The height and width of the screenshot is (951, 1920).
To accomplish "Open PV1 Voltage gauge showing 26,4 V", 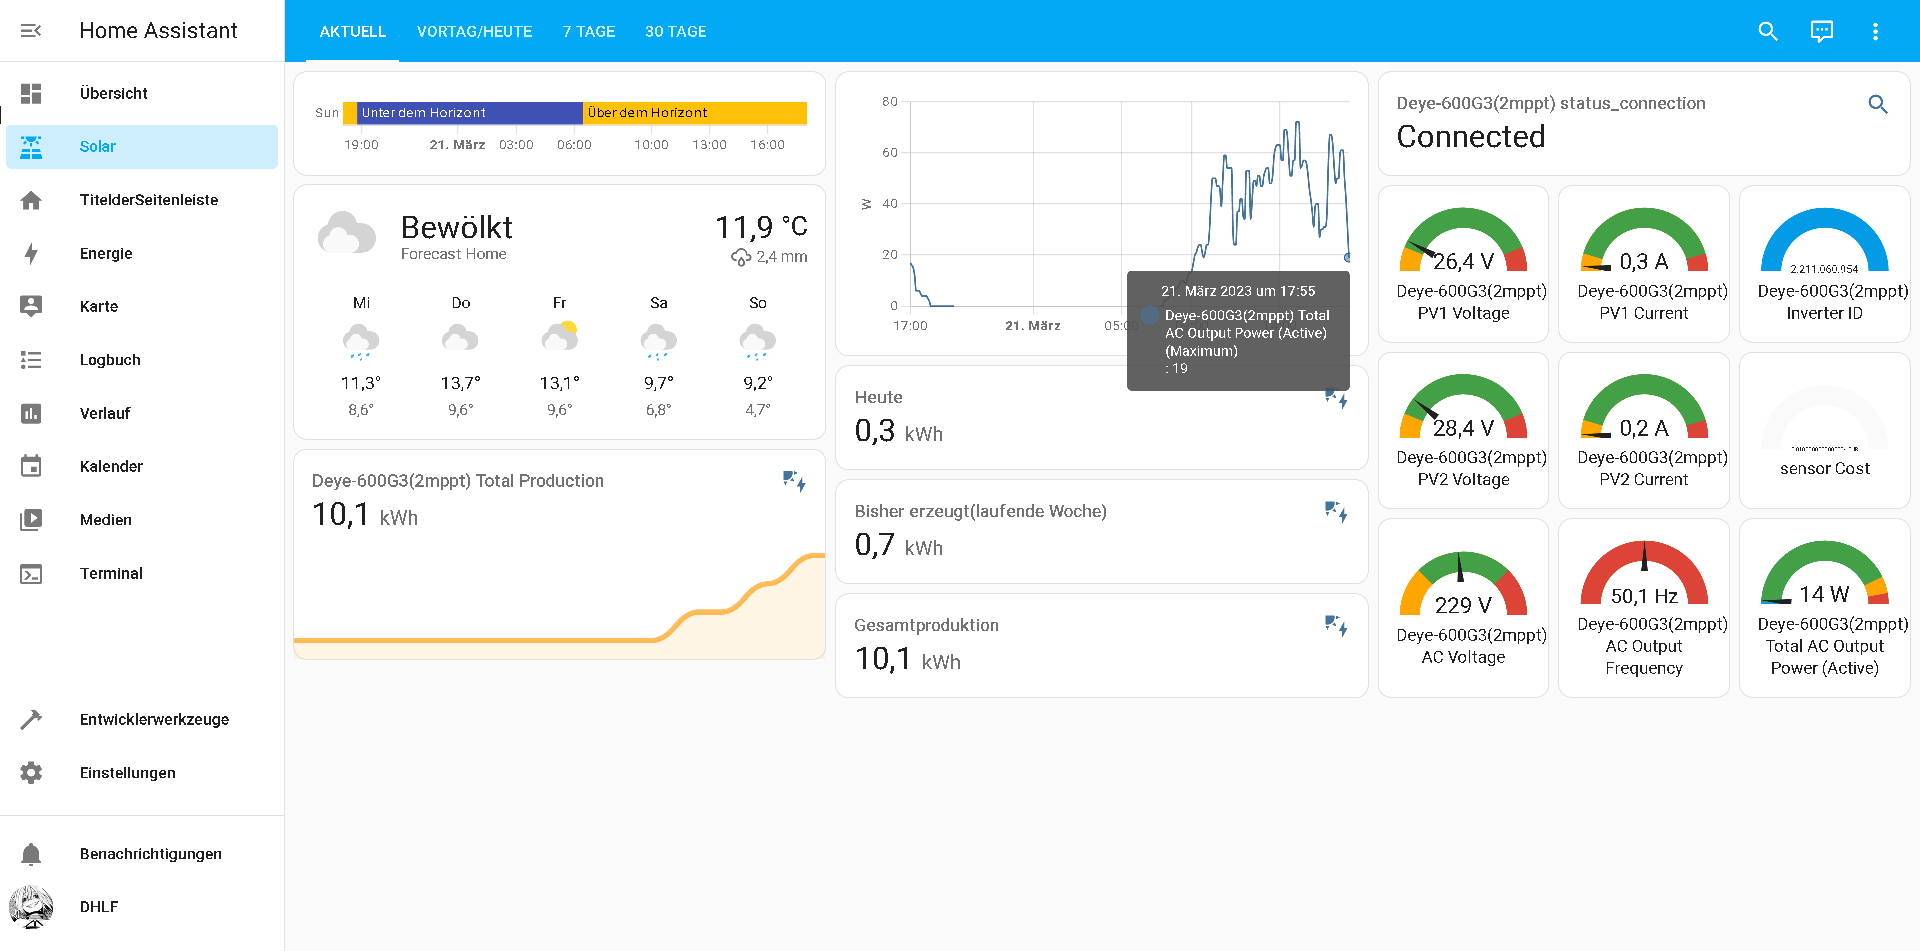I will [1463, 264].
